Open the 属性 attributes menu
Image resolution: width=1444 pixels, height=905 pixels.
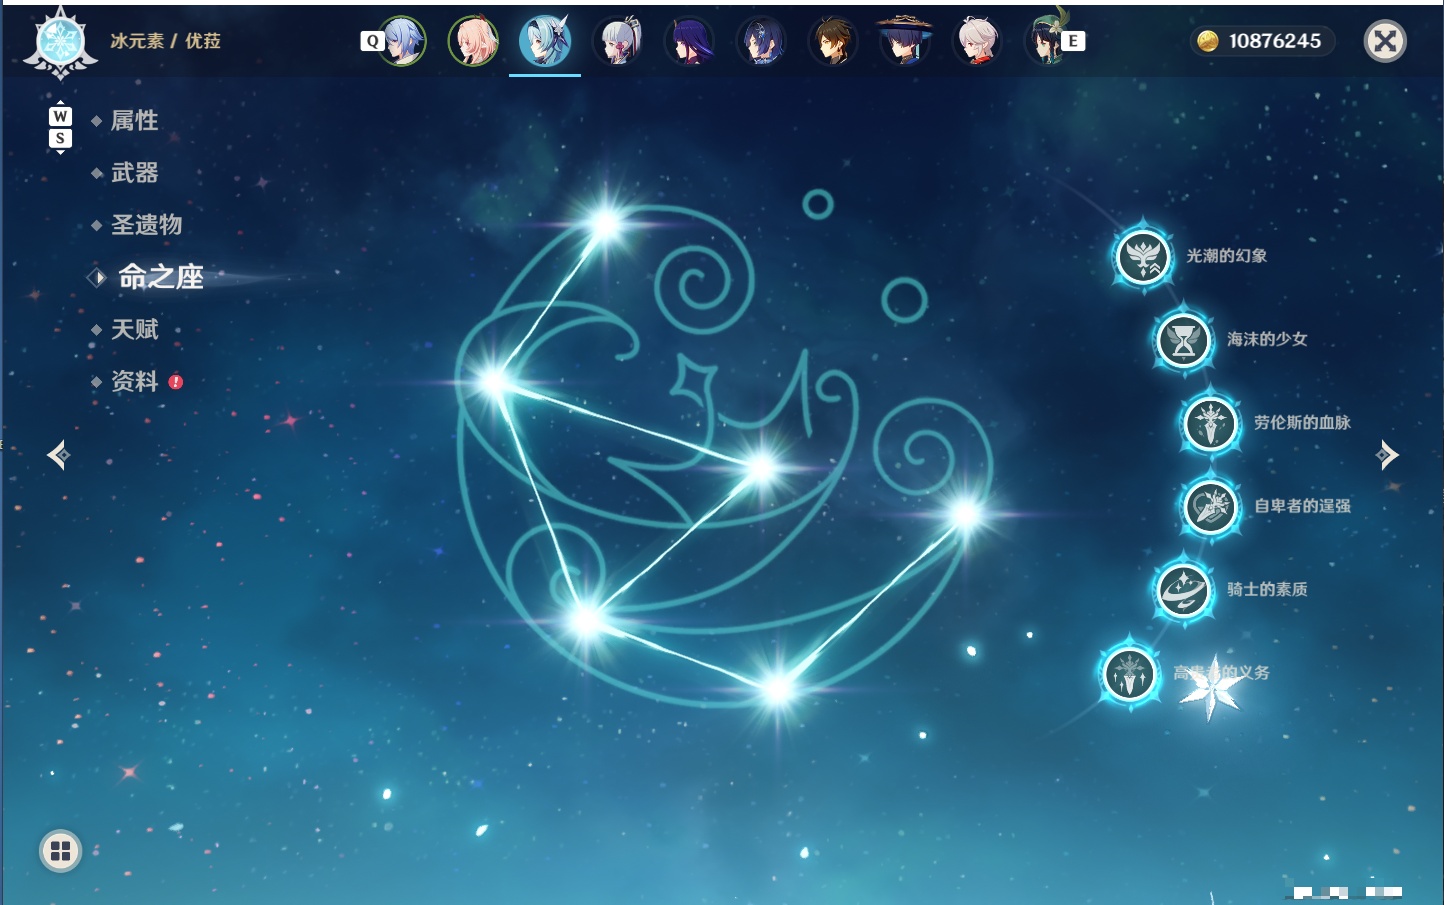click(135, 121)
